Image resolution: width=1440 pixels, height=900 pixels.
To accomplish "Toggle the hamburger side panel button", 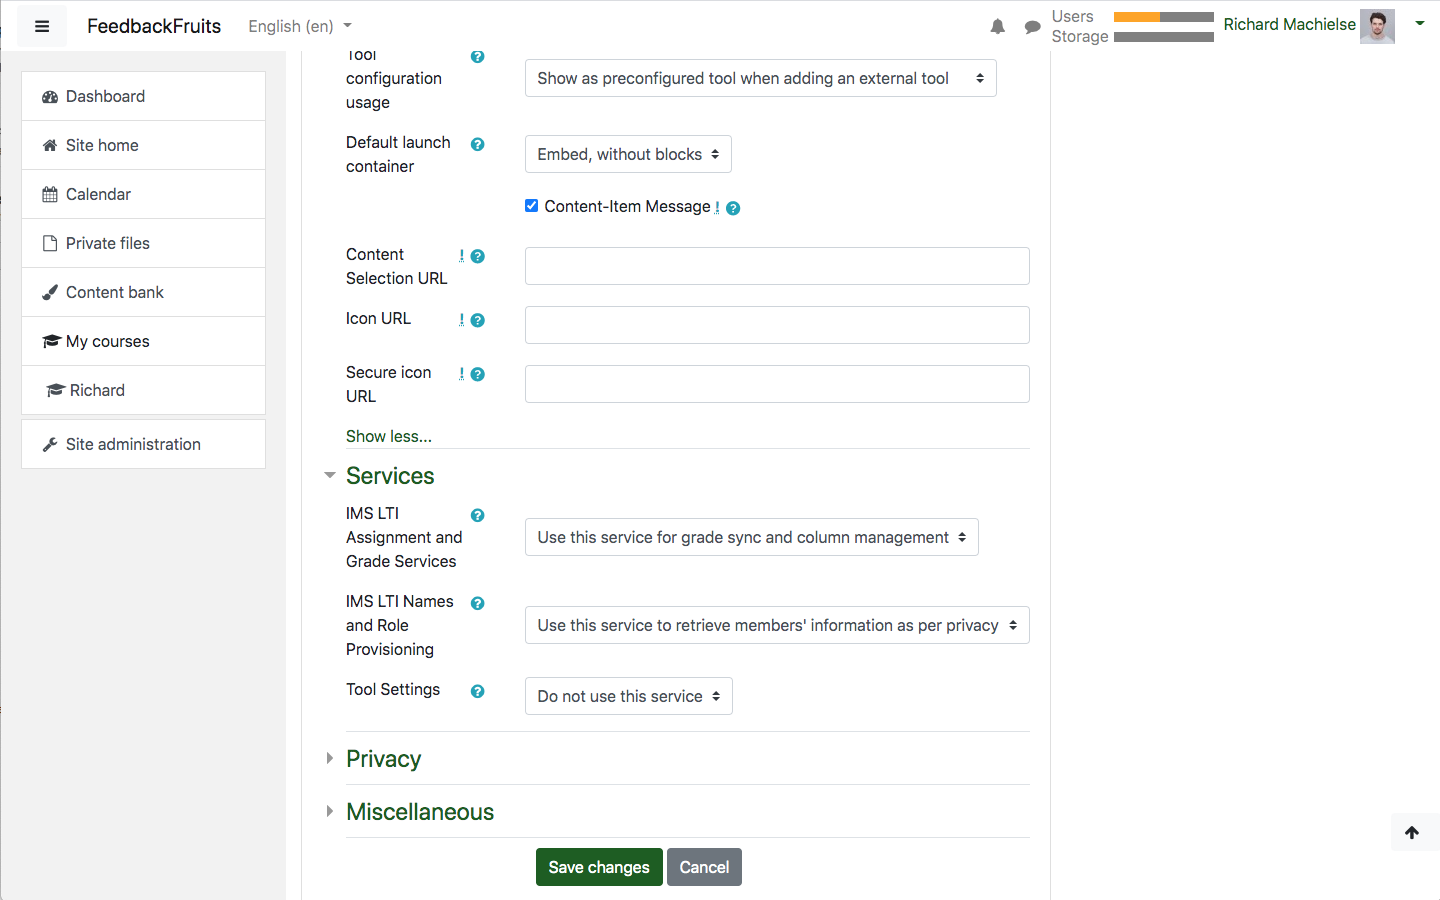I will click(x=42, y=26).
